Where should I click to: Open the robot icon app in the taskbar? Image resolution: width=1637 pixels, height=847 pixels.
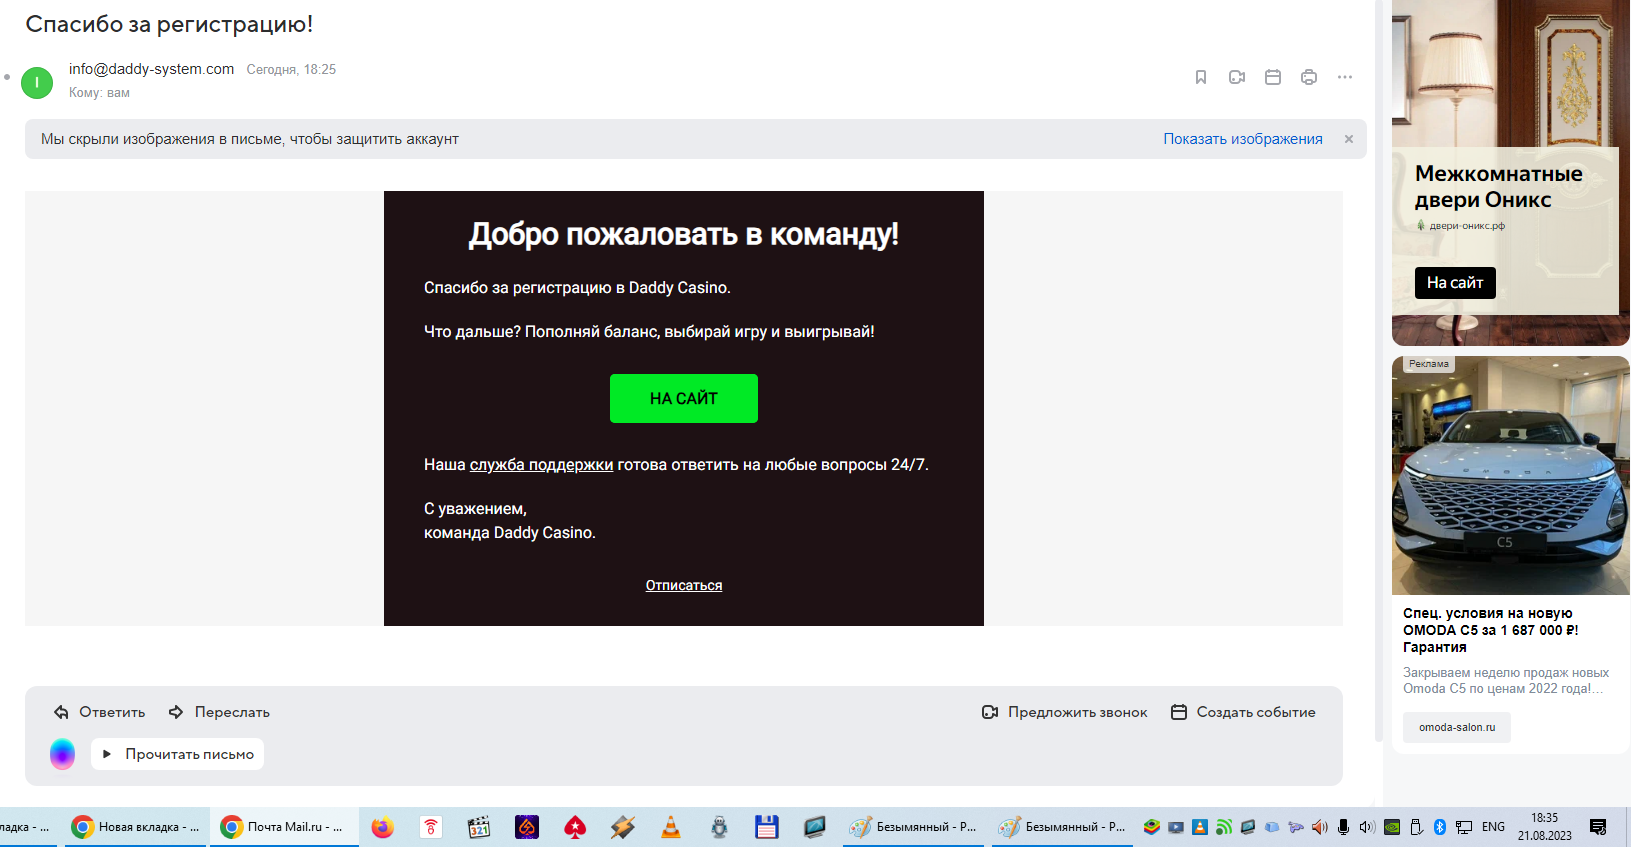[719, 827]
